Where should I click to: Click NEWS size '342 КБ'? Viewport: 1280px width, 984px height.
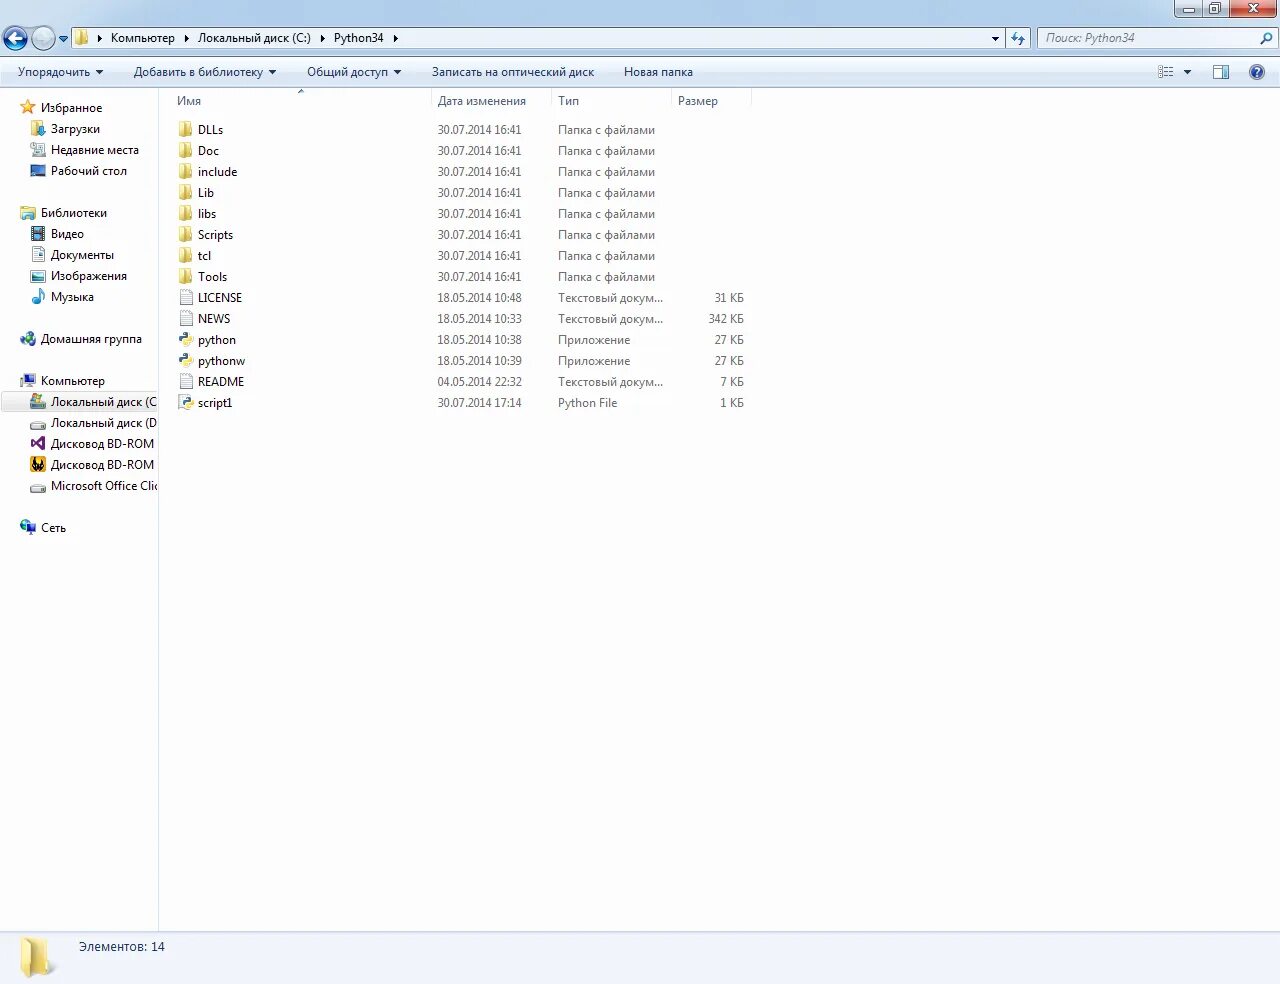[726, 319]
